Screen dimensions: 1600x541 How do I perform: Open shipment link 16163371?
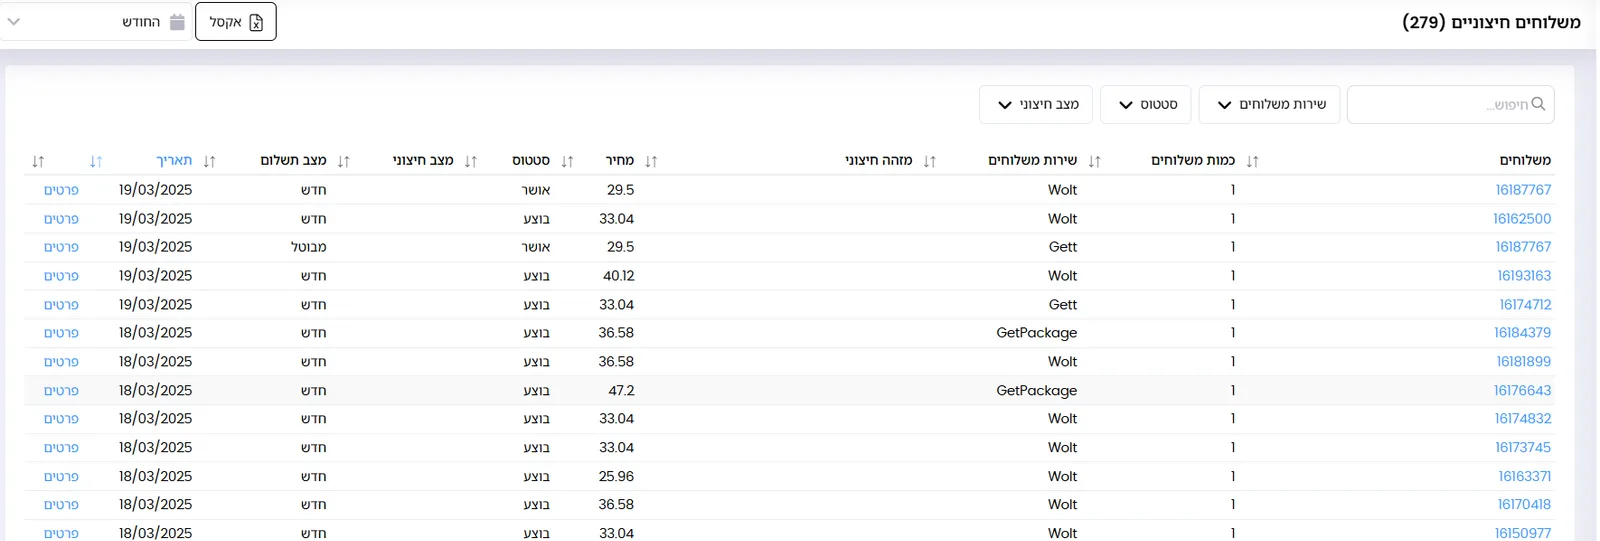point(1525,477)
